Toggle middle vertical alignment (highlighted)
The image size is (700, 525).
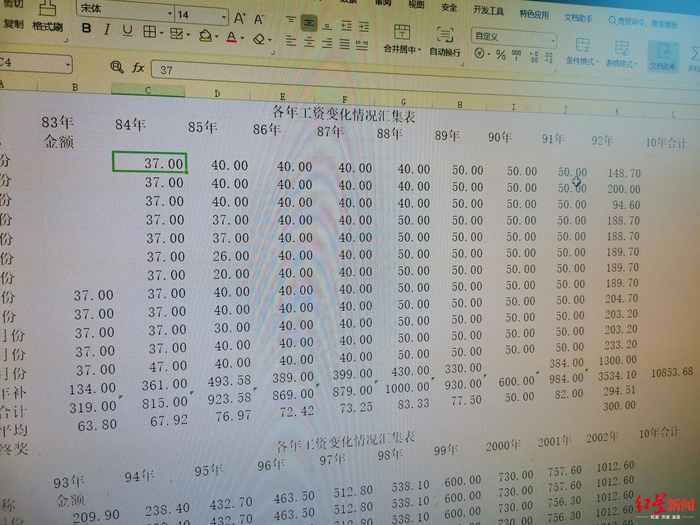tap(309, 22)
